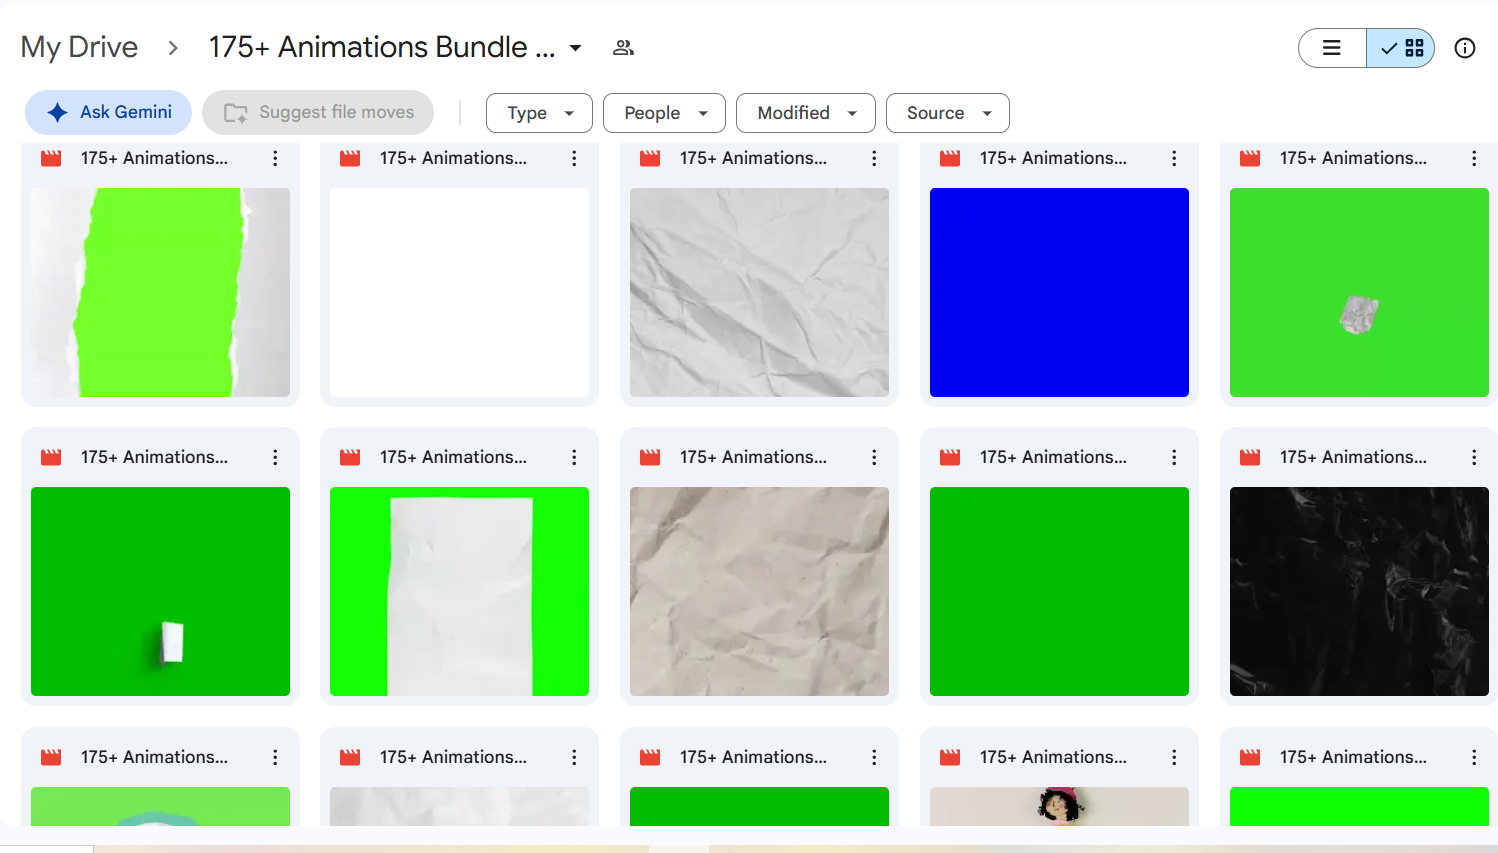
Task: Open small folded paper on green thumbnail
Action: click(160, 591)
